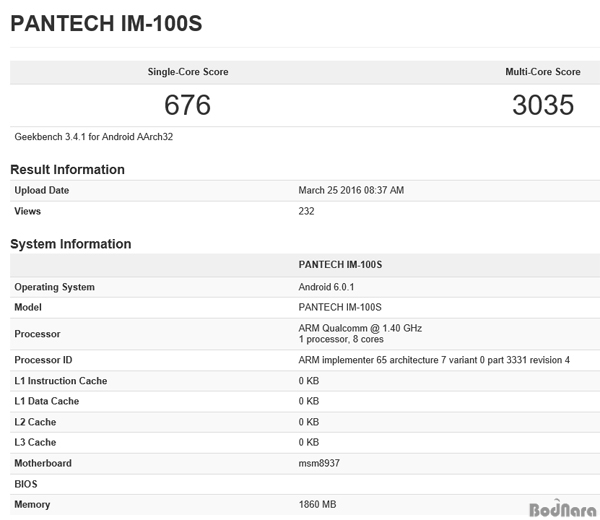Click the PANTECH IM-100S page title
600x520 pixels.
click(106, 23)
